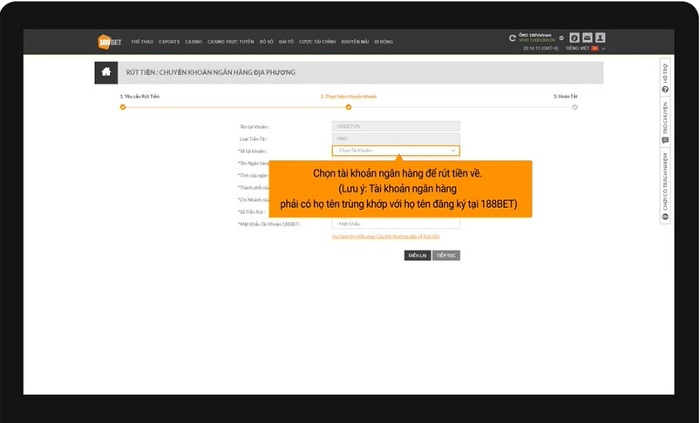Click the Mật Khẩu password field

396,224
